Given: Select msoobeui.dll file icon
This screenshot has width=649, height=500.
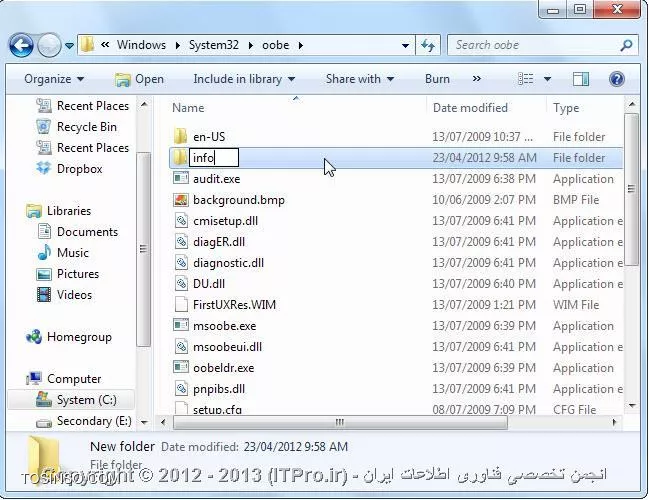Looking at the screenshot, I should click(x=180, y=347).
